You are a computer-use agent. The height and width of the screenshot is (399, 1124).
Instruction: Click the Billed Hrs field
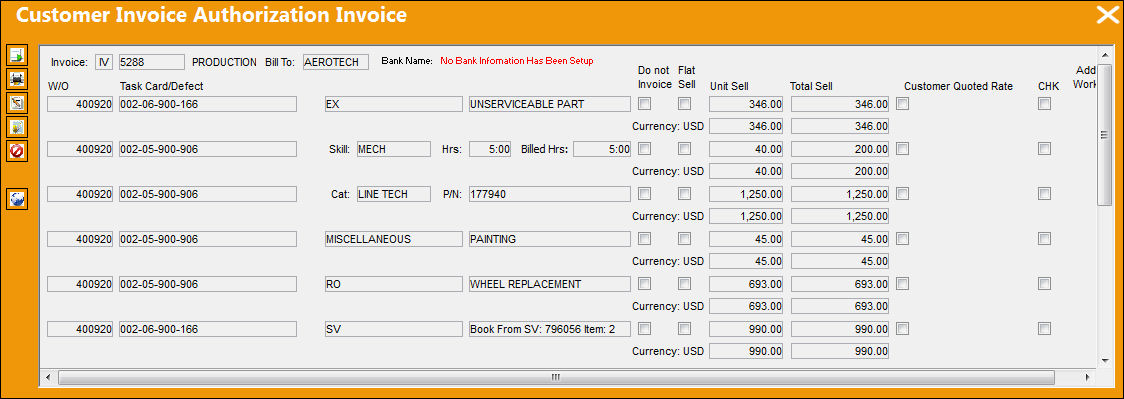[x=601, y=149]
